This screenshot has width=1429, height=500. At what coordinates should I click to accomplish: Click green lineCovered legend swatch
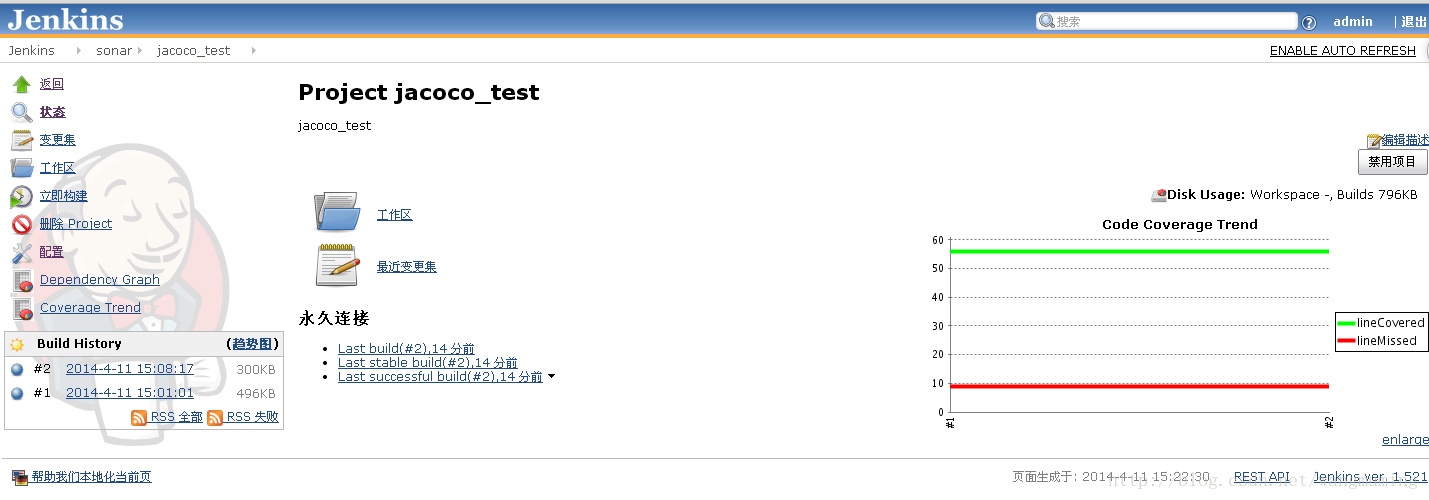click(x=1346, y=323)
